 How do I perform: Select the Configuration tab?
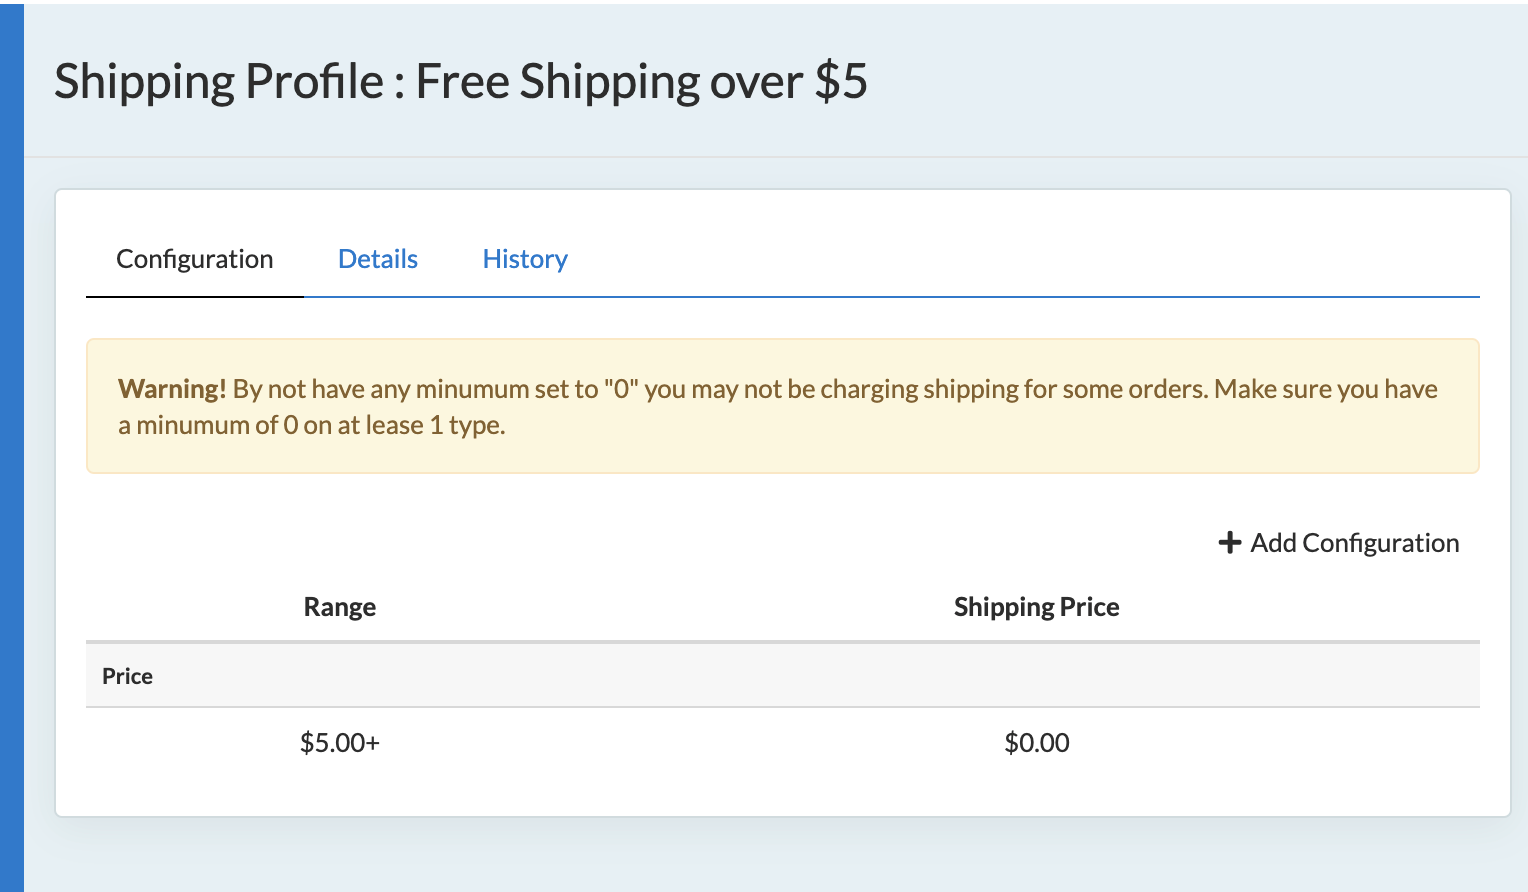[195, 259]
